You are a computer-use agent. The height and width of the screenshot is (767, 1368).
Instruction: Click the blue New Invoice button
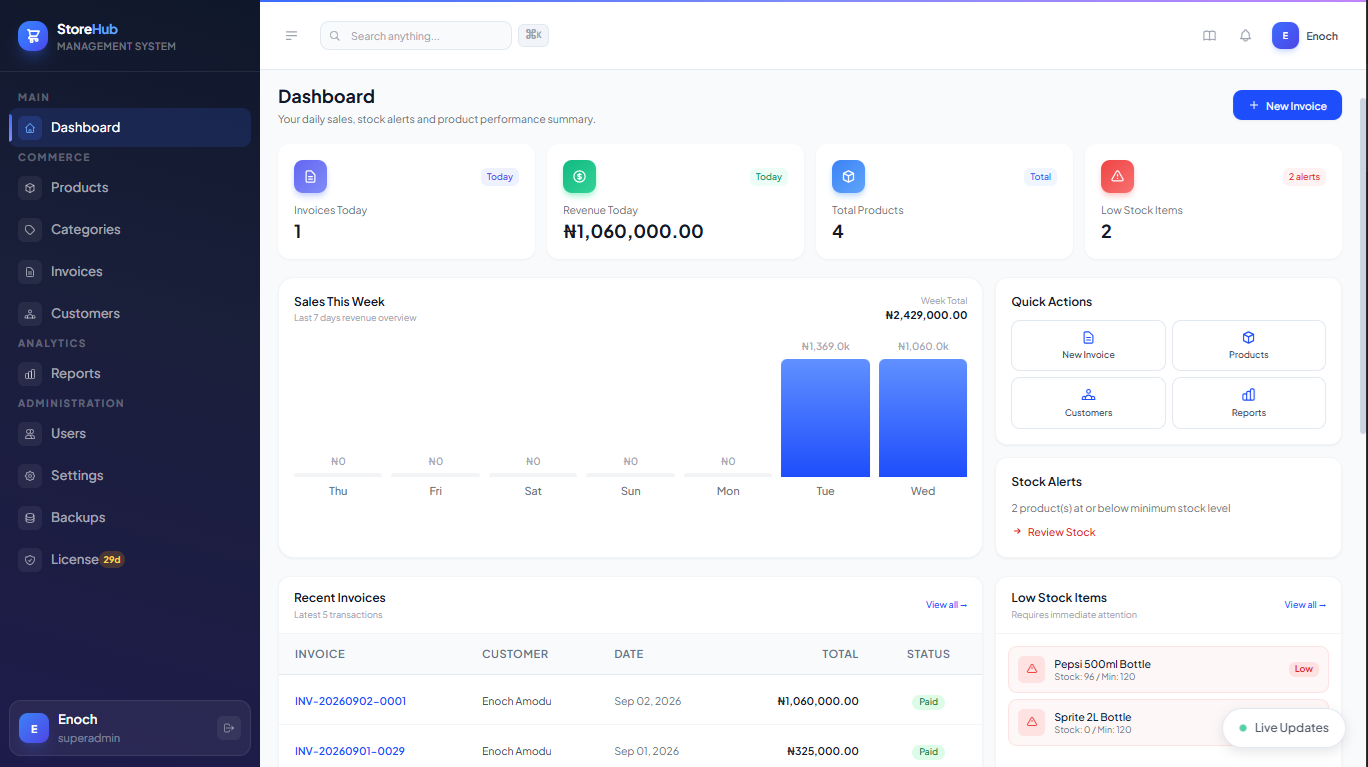(1287, 105)
